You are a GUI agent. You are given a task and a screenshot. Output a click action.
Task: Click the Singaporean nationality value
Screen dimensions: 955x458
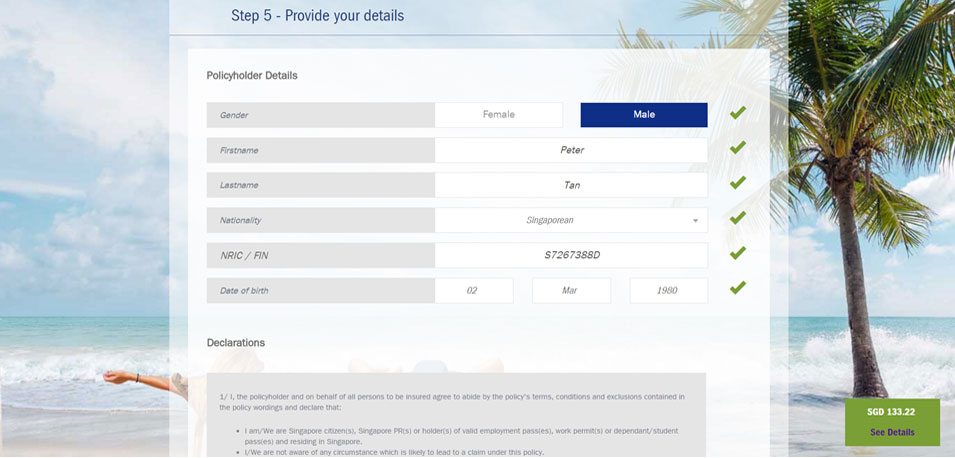(x=550, y=220)
